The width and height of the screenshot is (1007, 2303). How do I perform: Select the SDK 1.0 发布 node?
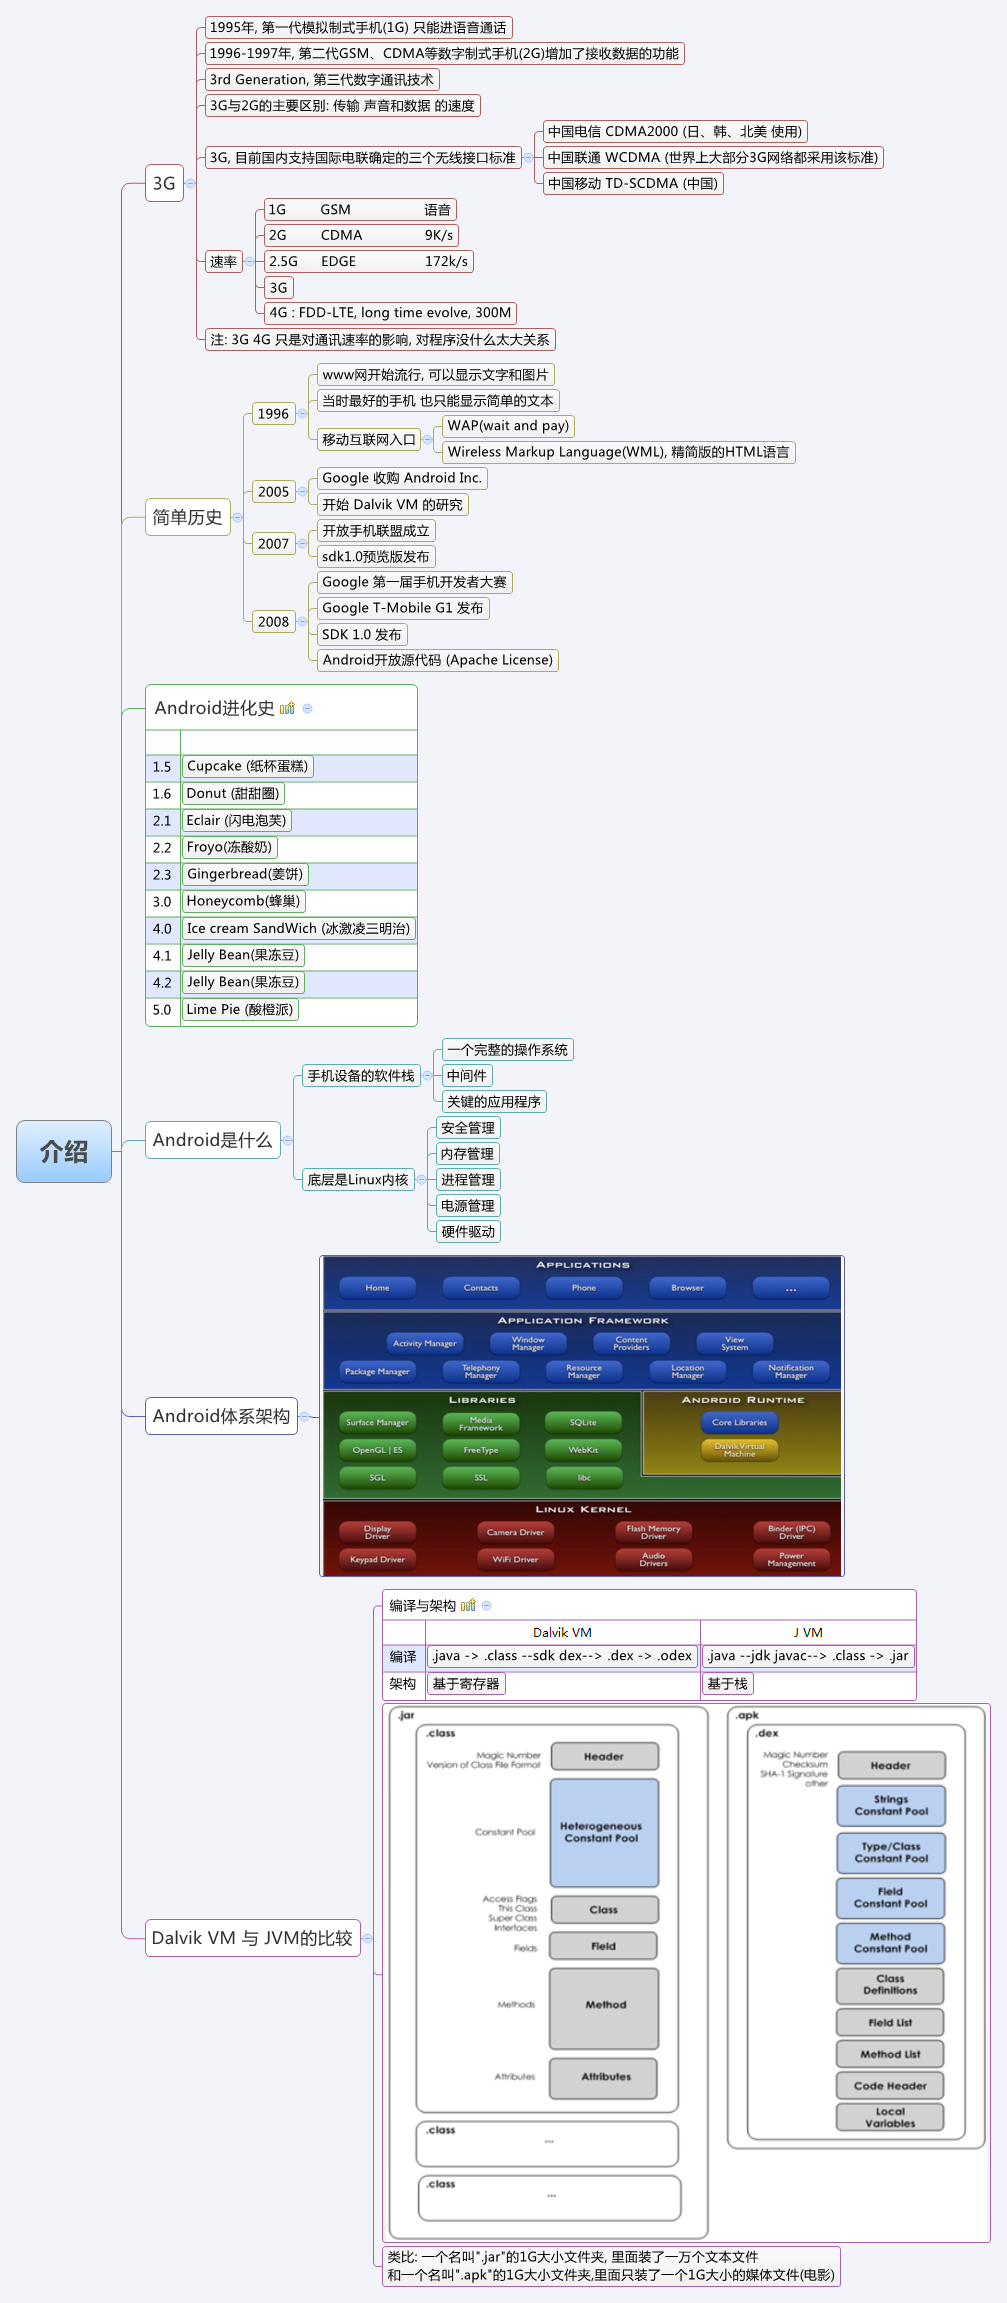pyautogui.click(x=362, y=634)
